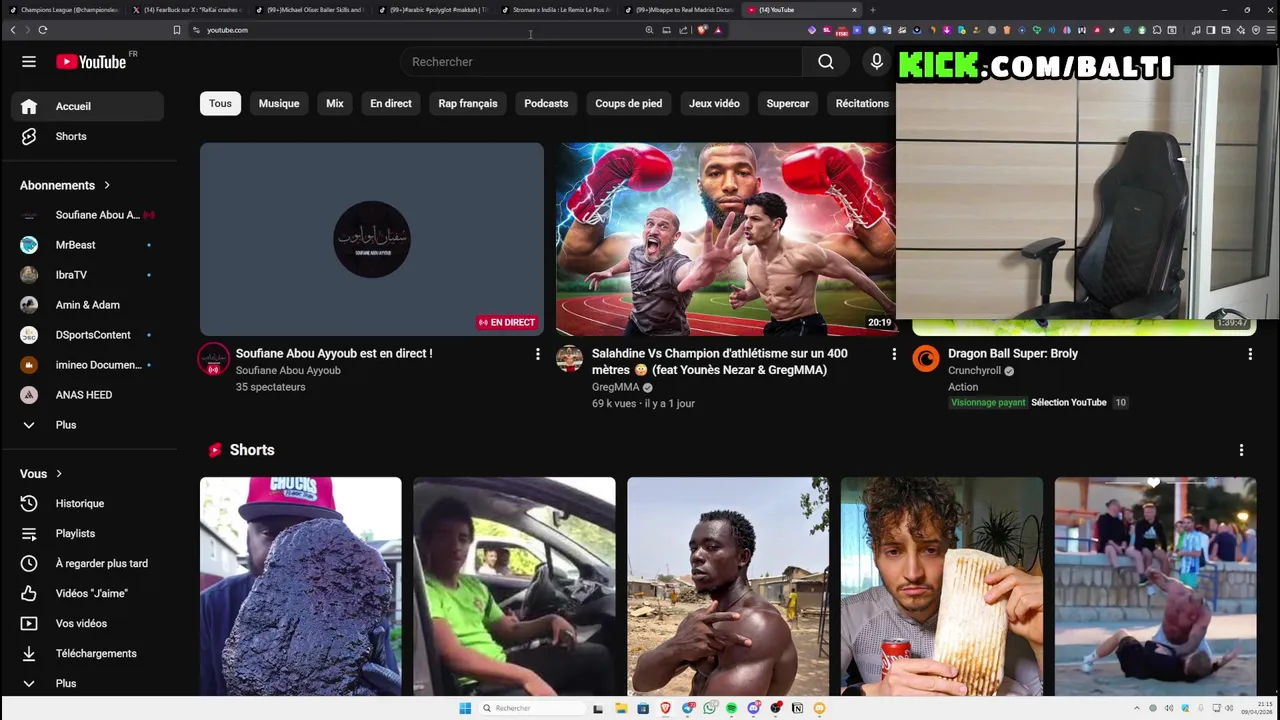This screenshot has height=720, width=1280.
Task: Click the YouTube Rechercher search field
Action: 601,62
